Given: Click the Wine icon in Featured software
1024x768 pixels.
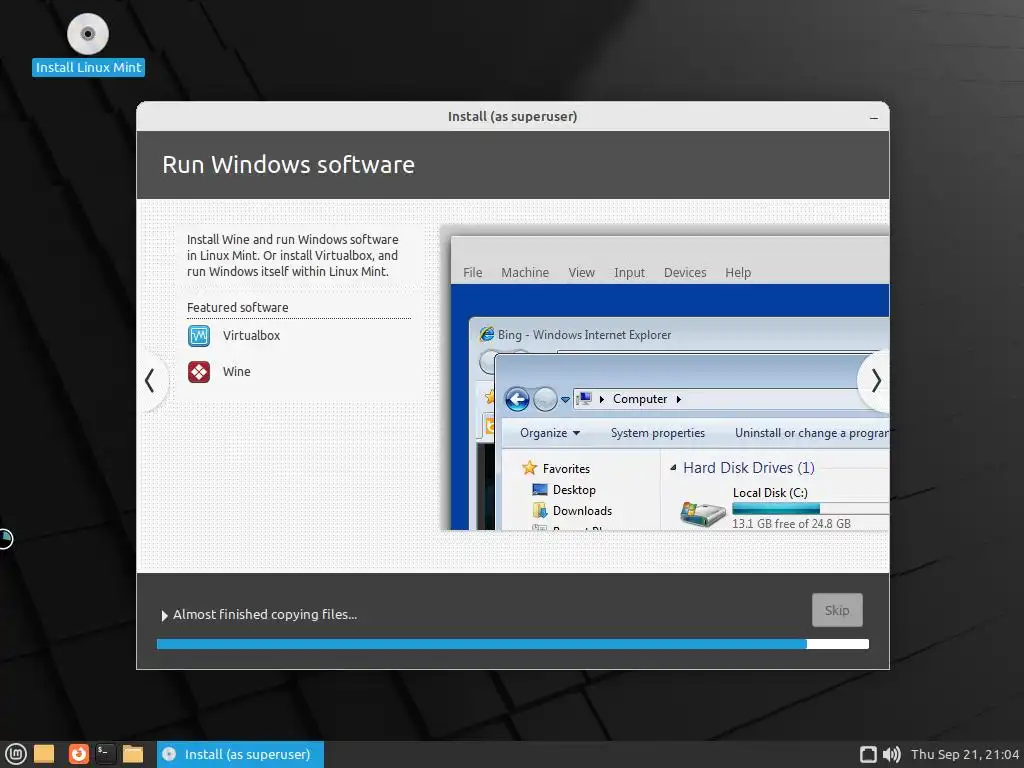Looking at the screenshot, I should [199, 372].
